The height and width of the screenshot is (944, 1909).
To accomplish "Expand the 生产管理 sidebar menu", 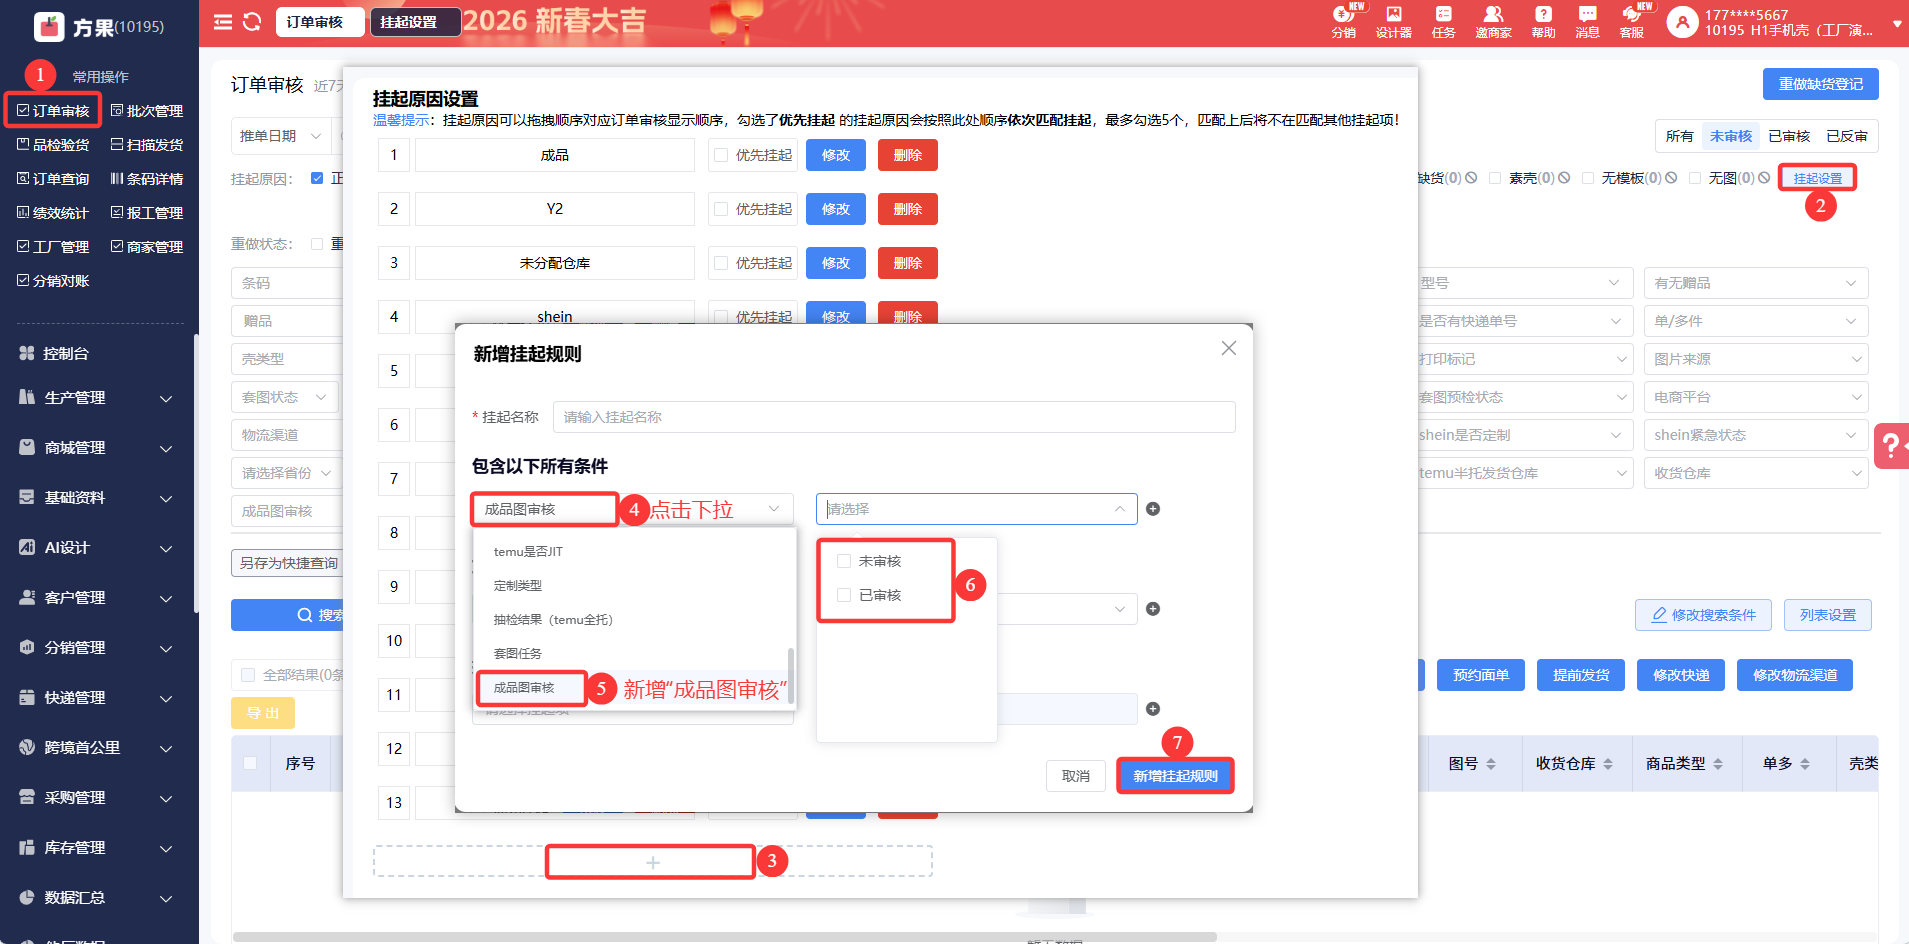I will (96, 398).
